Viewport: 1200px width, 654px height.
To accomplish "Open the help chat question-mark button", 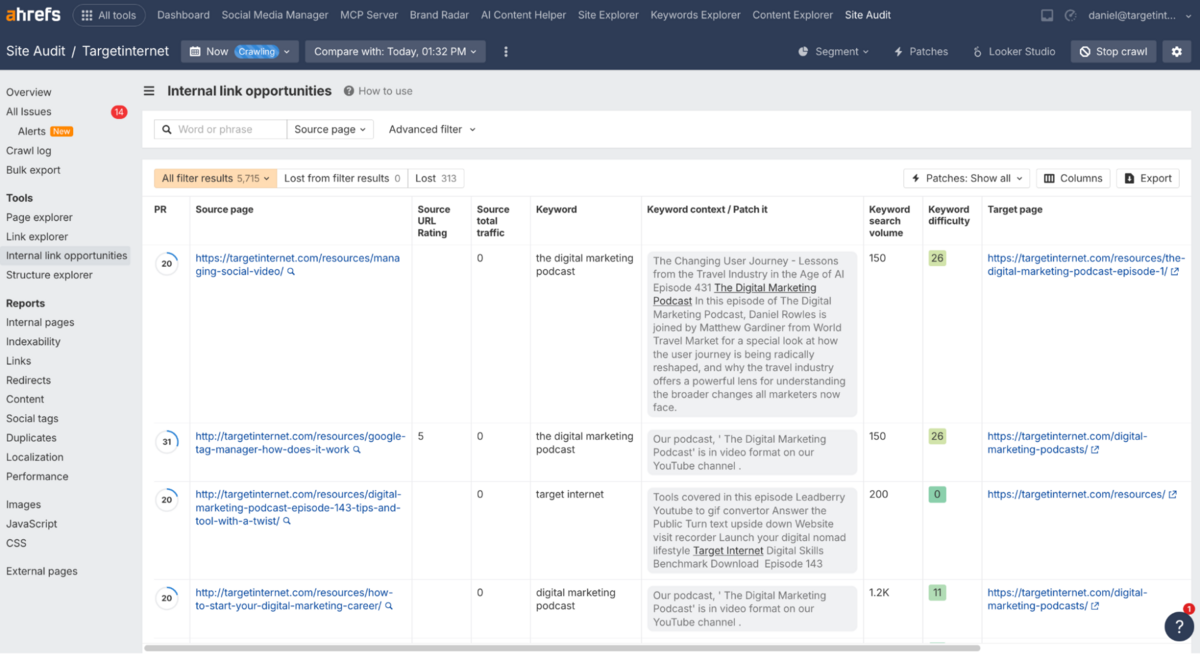I will click(x=1179, y=626).
